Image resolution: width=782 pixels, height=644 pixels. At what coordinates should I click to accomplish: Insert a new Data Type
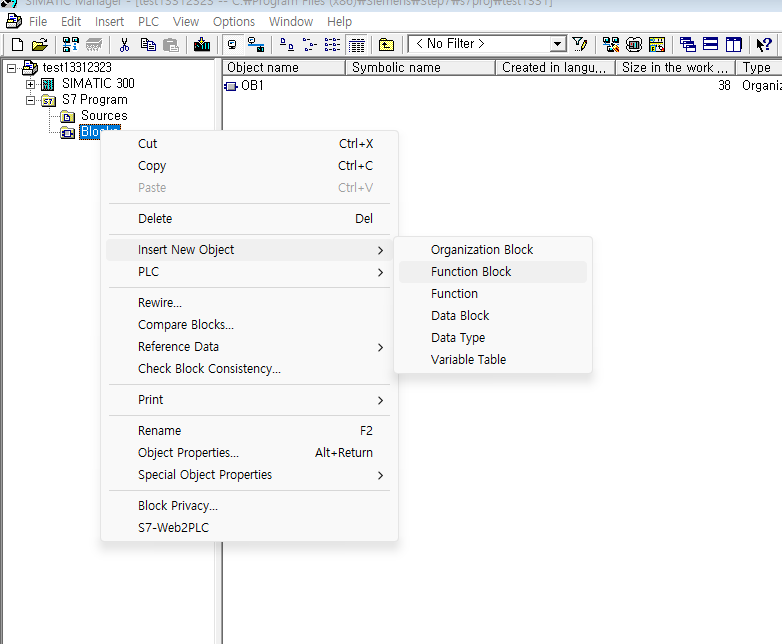(x=493, y=338)
